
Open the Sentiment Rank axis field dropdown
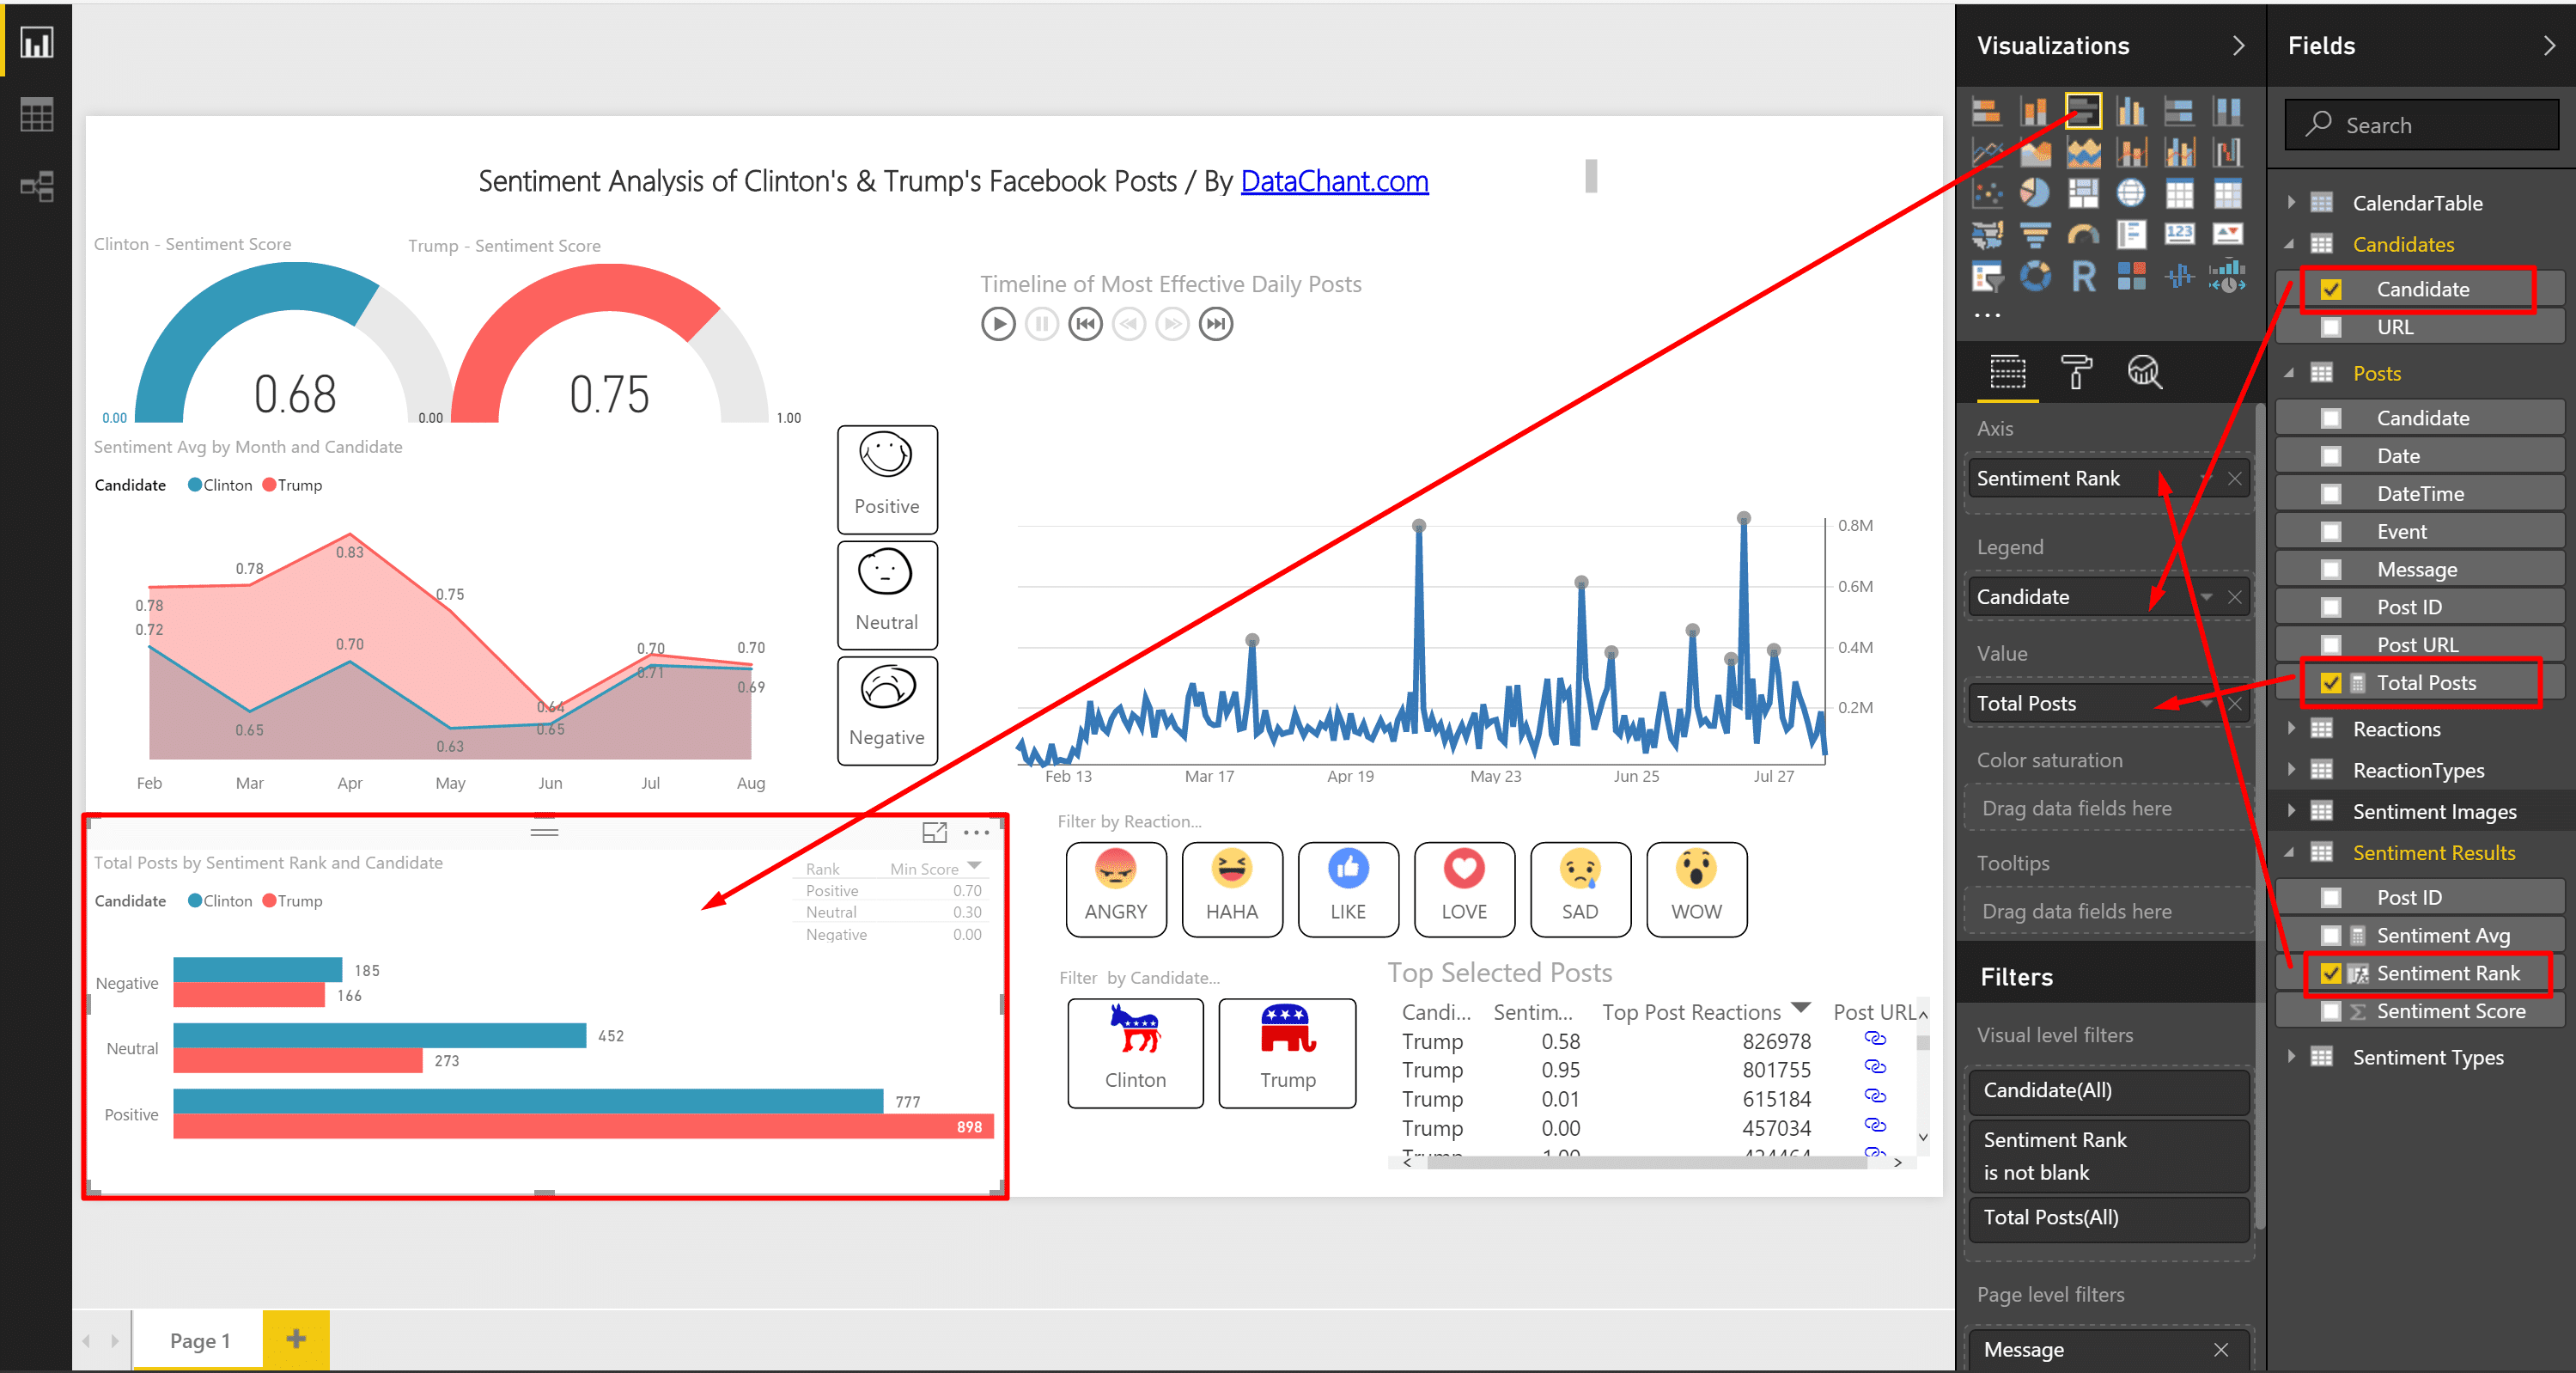[x=2205, y=479]
